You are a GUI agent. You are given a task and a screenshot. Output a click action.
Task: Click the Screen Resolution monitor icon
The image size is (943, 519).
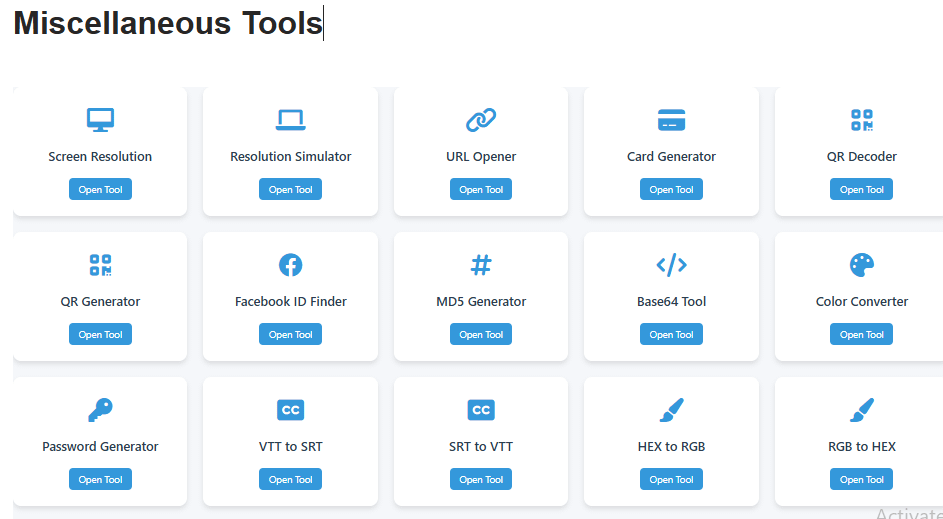point(100,120)
